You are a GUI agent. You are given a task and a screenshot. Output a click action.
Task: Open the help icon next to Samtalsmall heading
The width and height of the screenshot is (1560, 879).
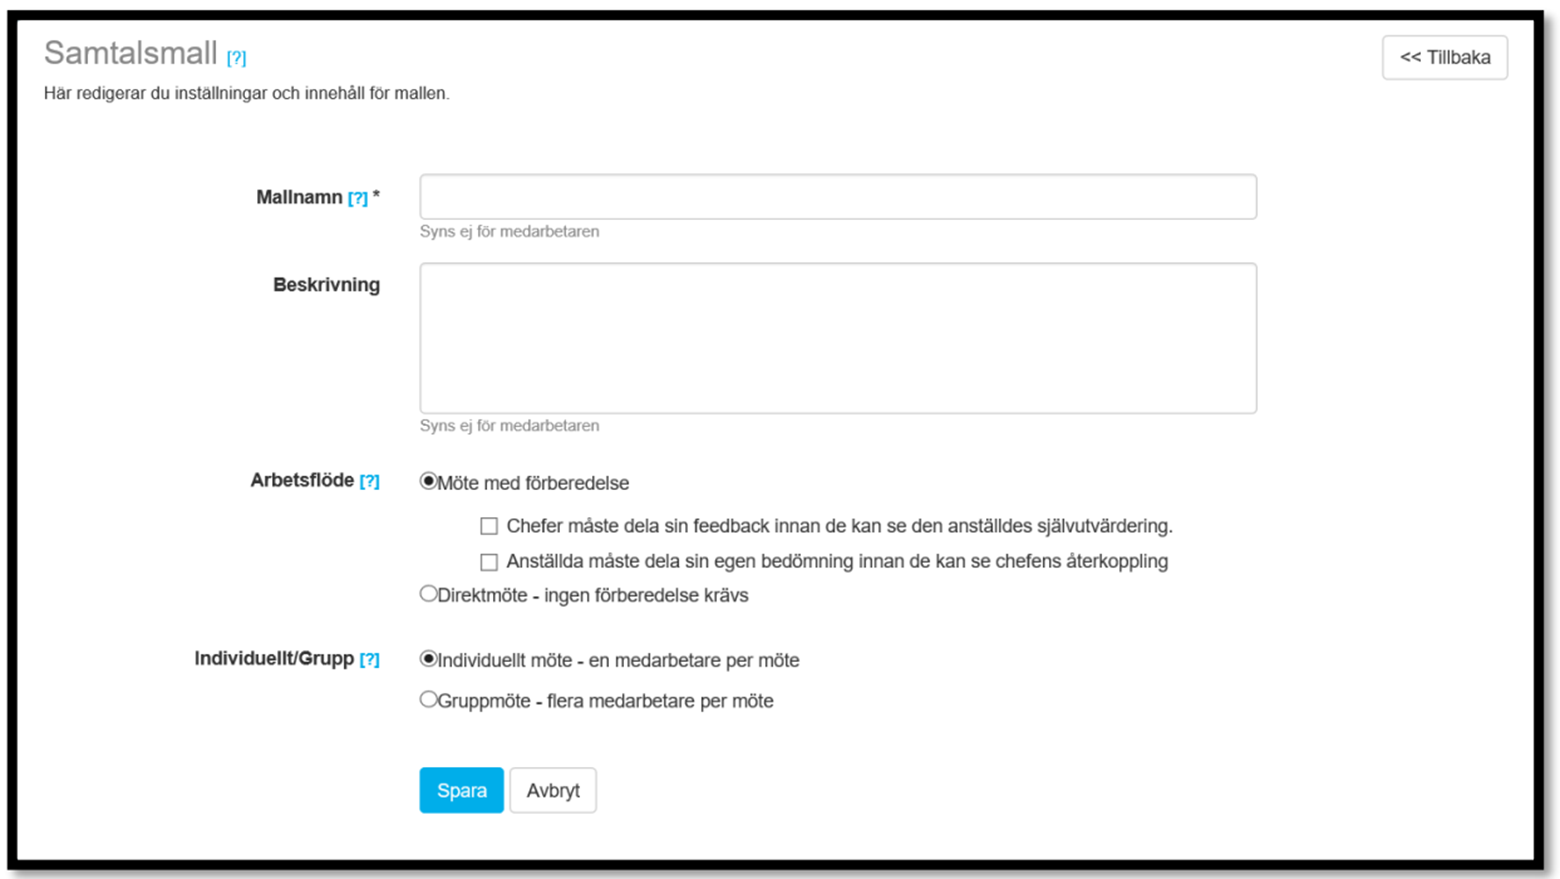coord(236,58)
